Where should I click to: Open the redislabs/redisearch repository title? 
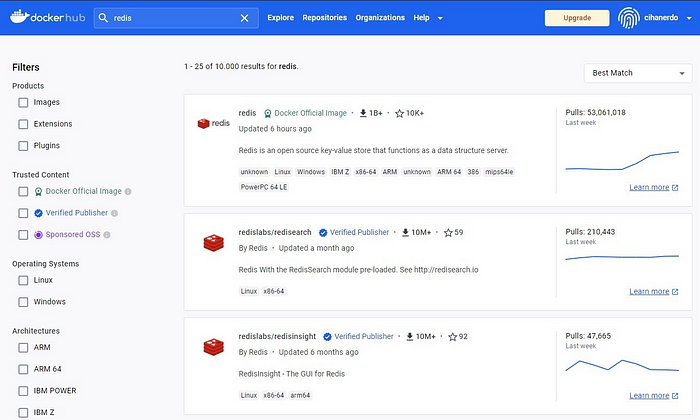coord(275,232)
